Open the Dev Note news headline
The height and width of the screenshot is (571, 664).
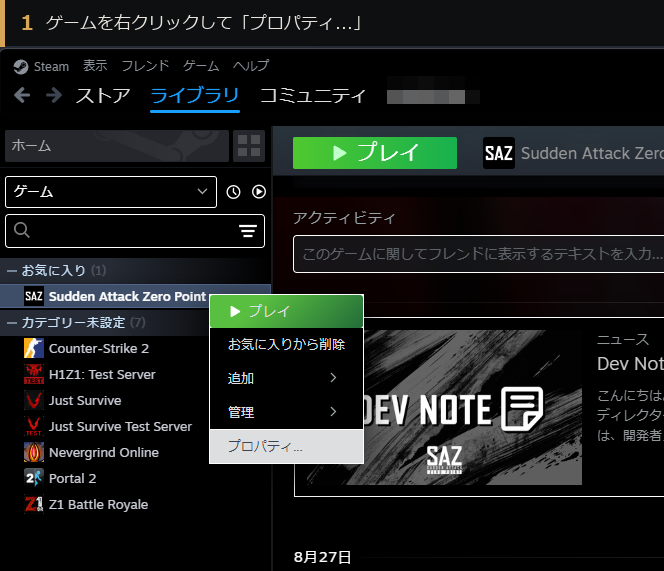click(x=630, y=363)
